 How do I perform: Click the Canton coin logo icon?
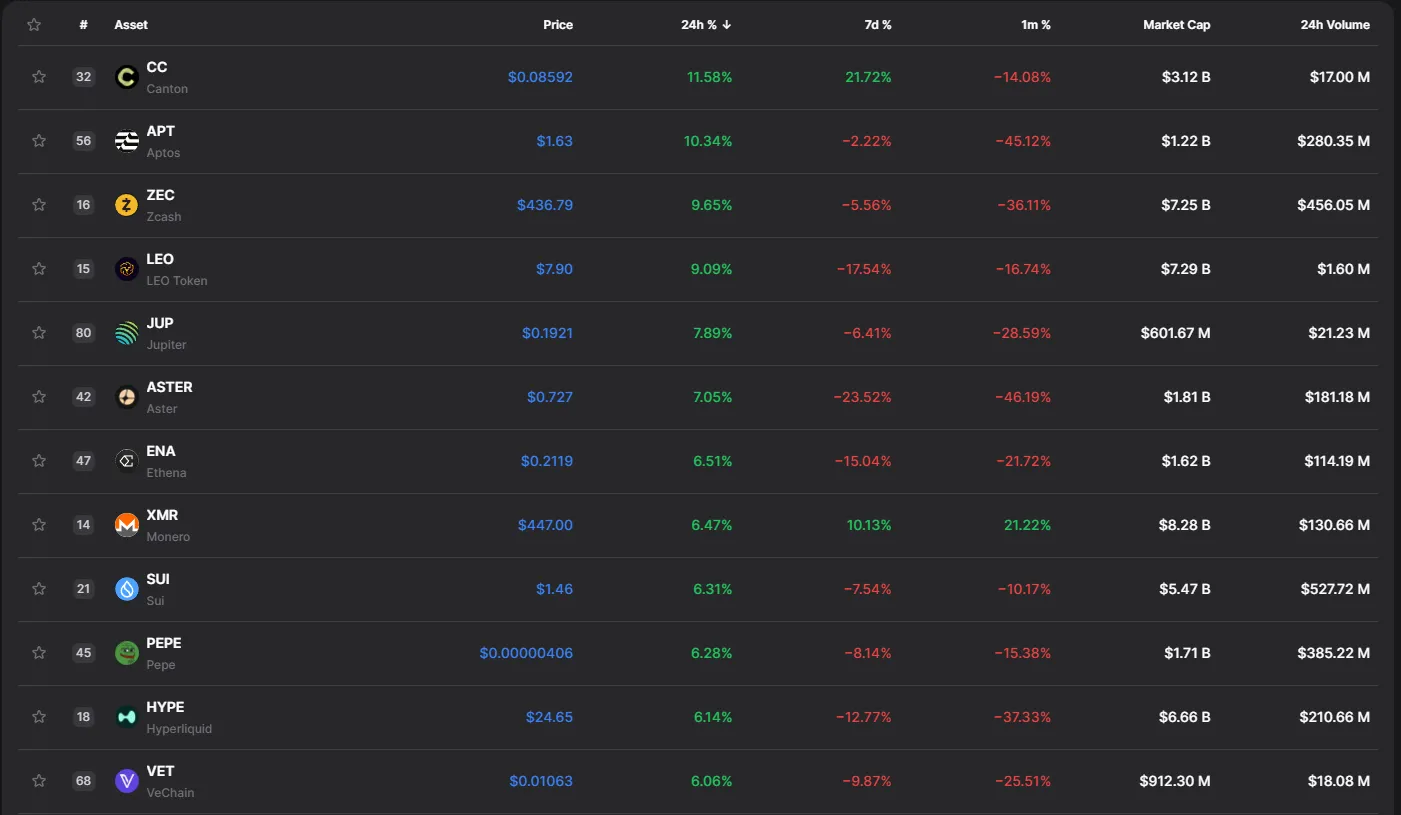pos(126,77)
